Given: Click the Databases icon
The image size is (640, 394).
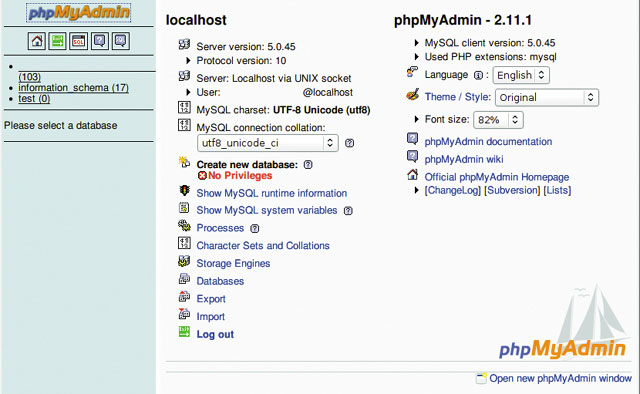Looking at the screenshot, I should click(184, 278).
